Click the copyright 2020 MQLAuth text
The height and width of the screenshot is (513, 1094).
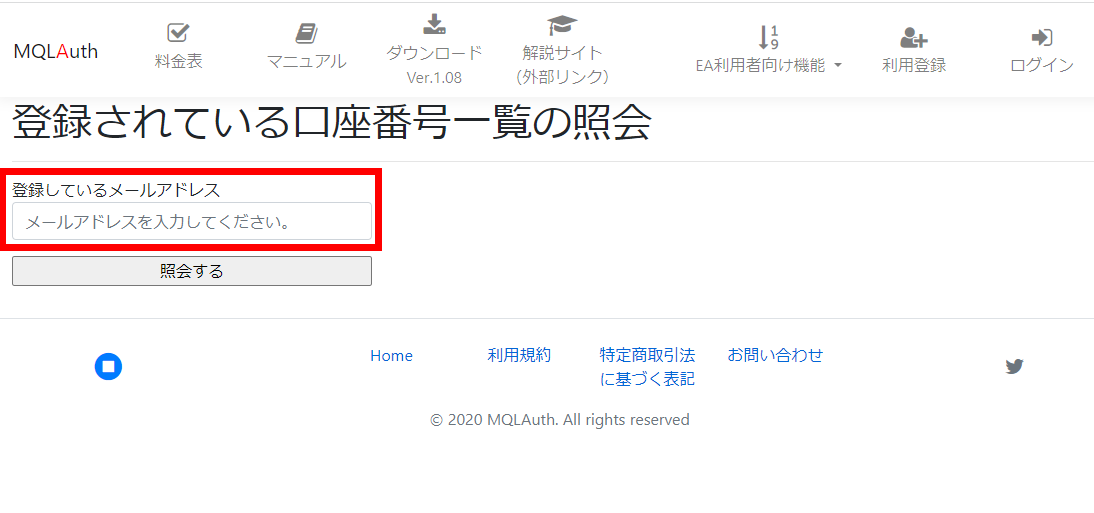pyautogui.click(x=560, y=420)
